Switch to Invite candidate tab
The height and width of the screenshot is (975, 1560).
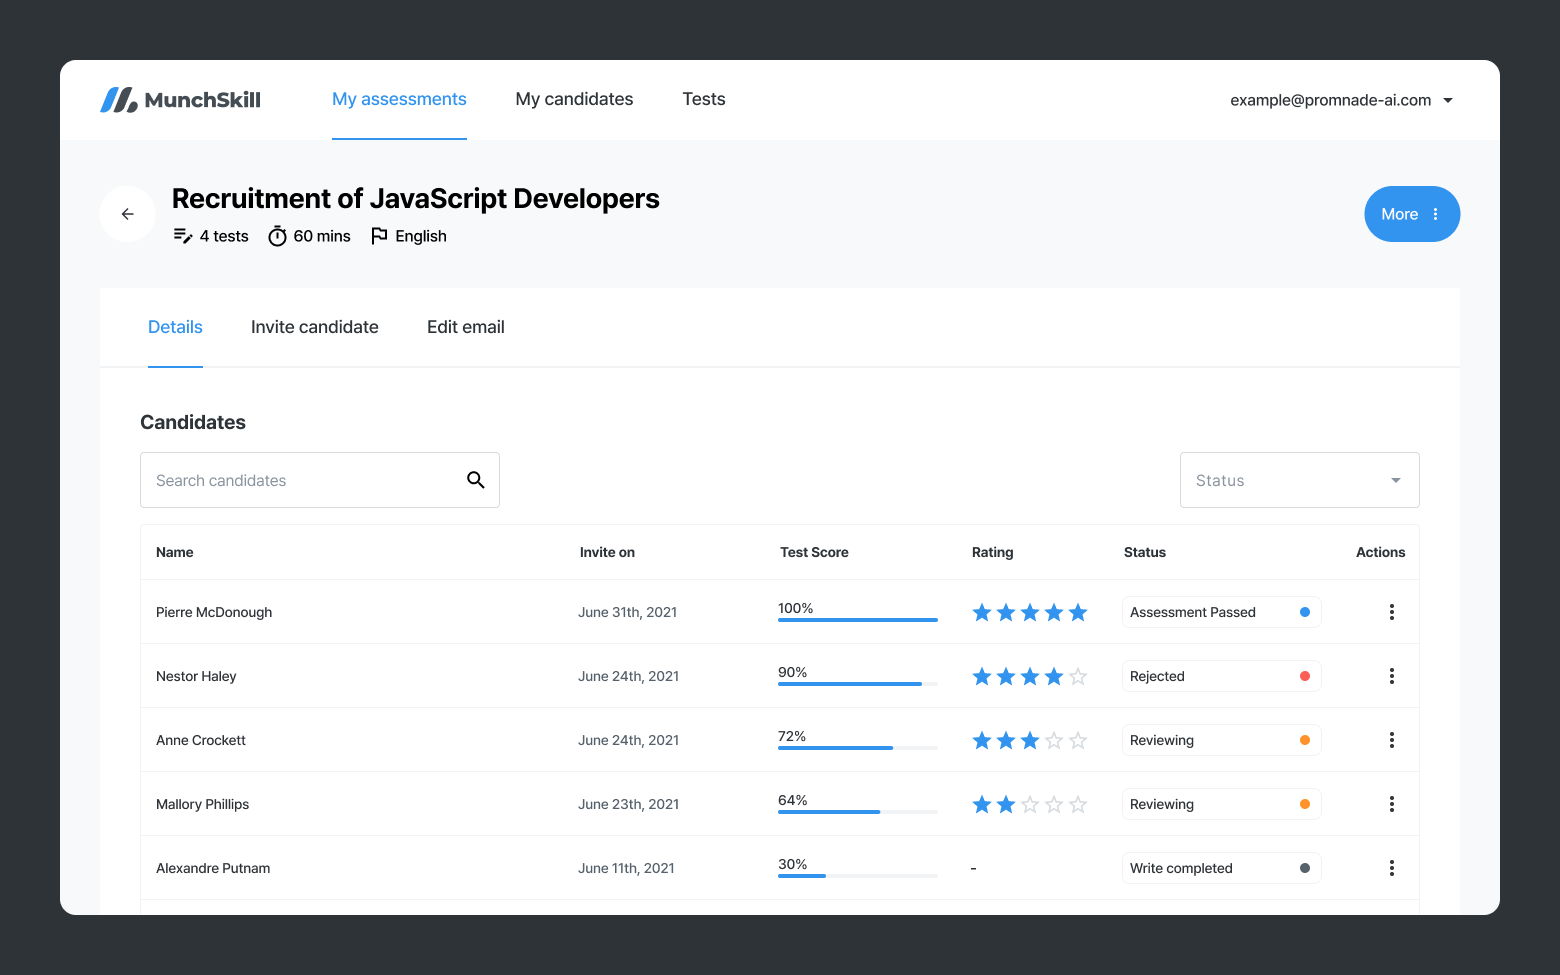315,327
